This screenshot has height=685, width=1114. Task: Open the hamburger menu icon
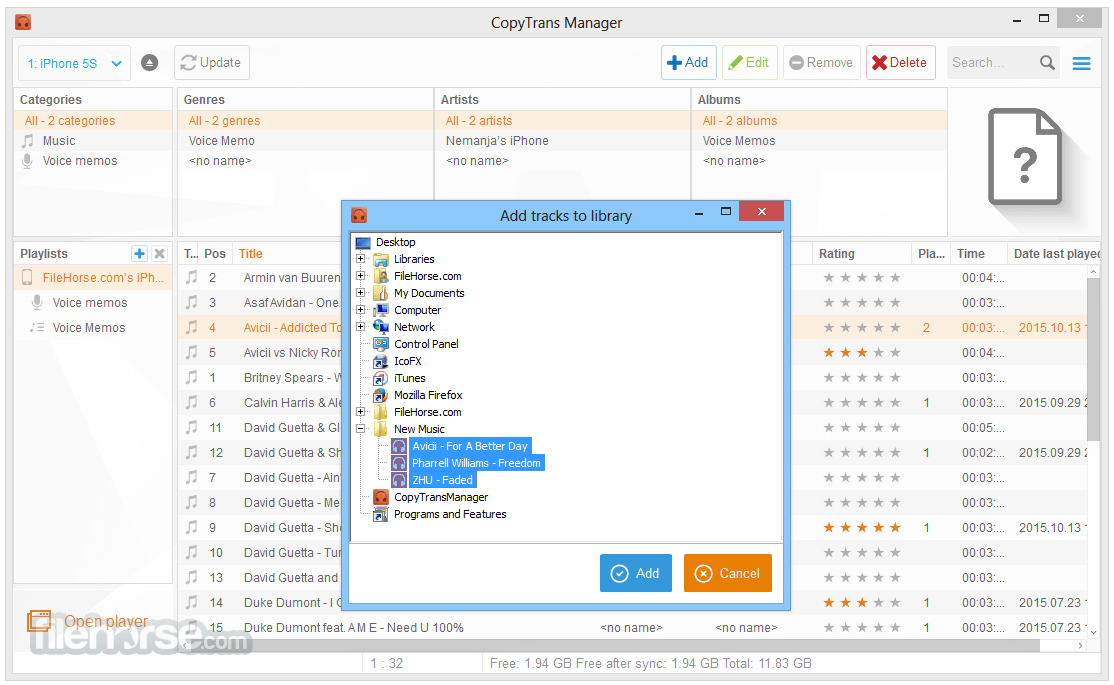pos(1081,63)
